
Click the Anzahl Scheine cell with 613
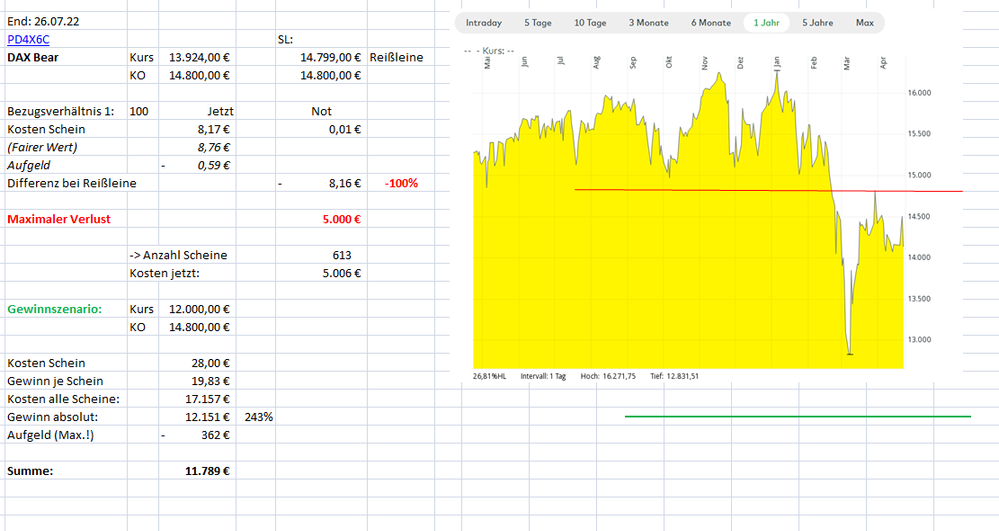pyautogui.click(x=341, y=255)
